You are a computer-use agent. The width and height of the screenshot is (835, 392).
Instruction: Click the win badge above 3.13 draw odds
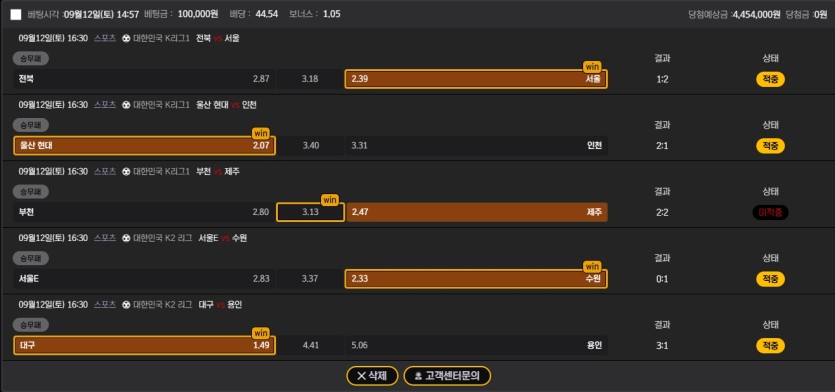pos(330,200)
